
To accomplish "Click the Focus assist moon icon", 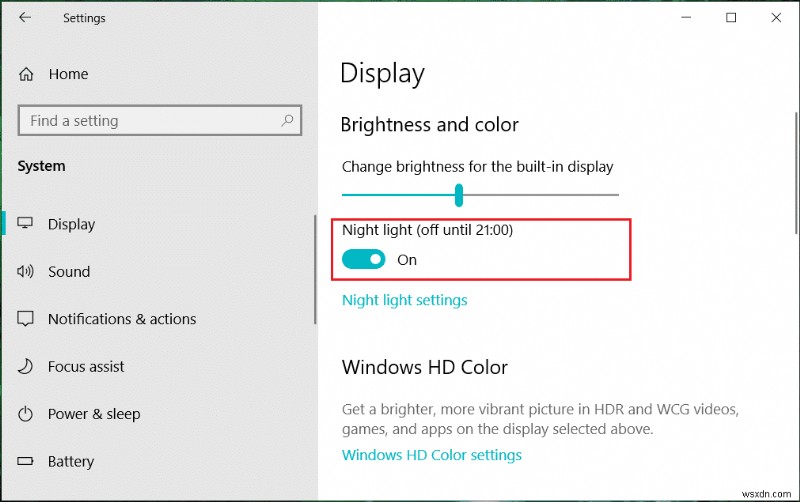I will (26, 367).
